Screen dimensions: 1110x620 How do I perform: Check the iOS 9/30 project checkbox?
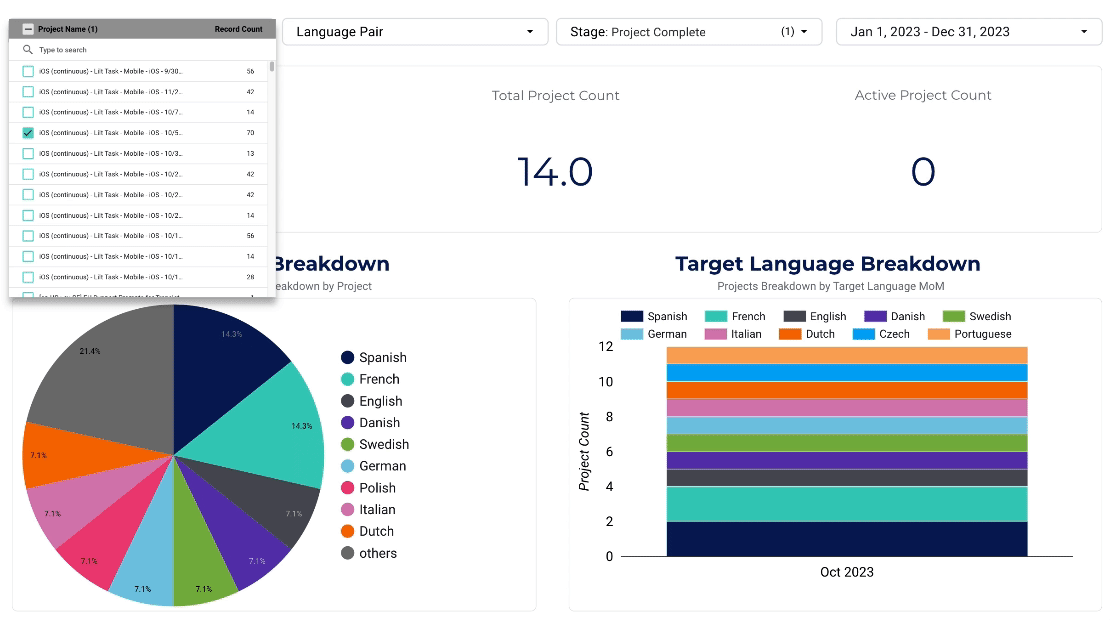click(x=28, y=71)
